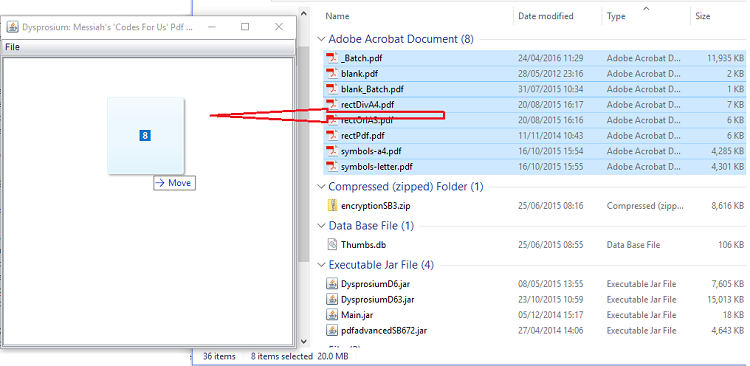Screen dimensions: 750x366
Task: Select the Thumbs.db file name
Action: 364,244
